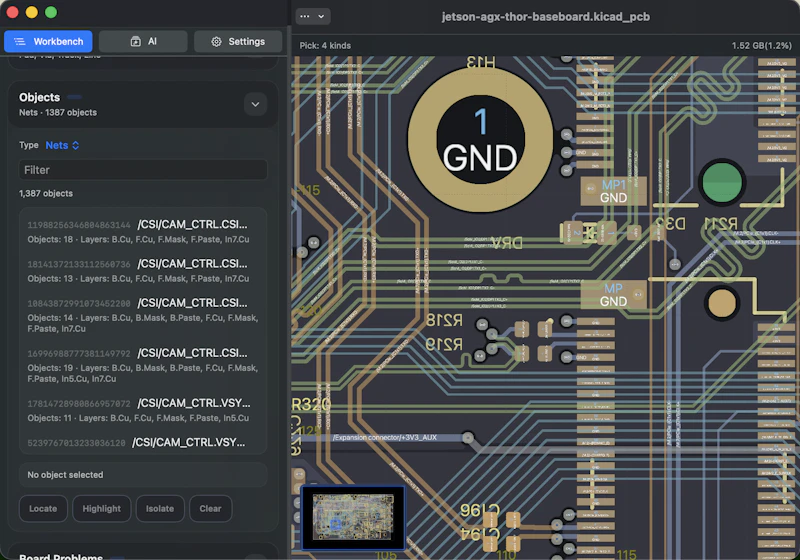800x560 pixels.
Task: Click the MP1 GND pad
Action: 613,191
